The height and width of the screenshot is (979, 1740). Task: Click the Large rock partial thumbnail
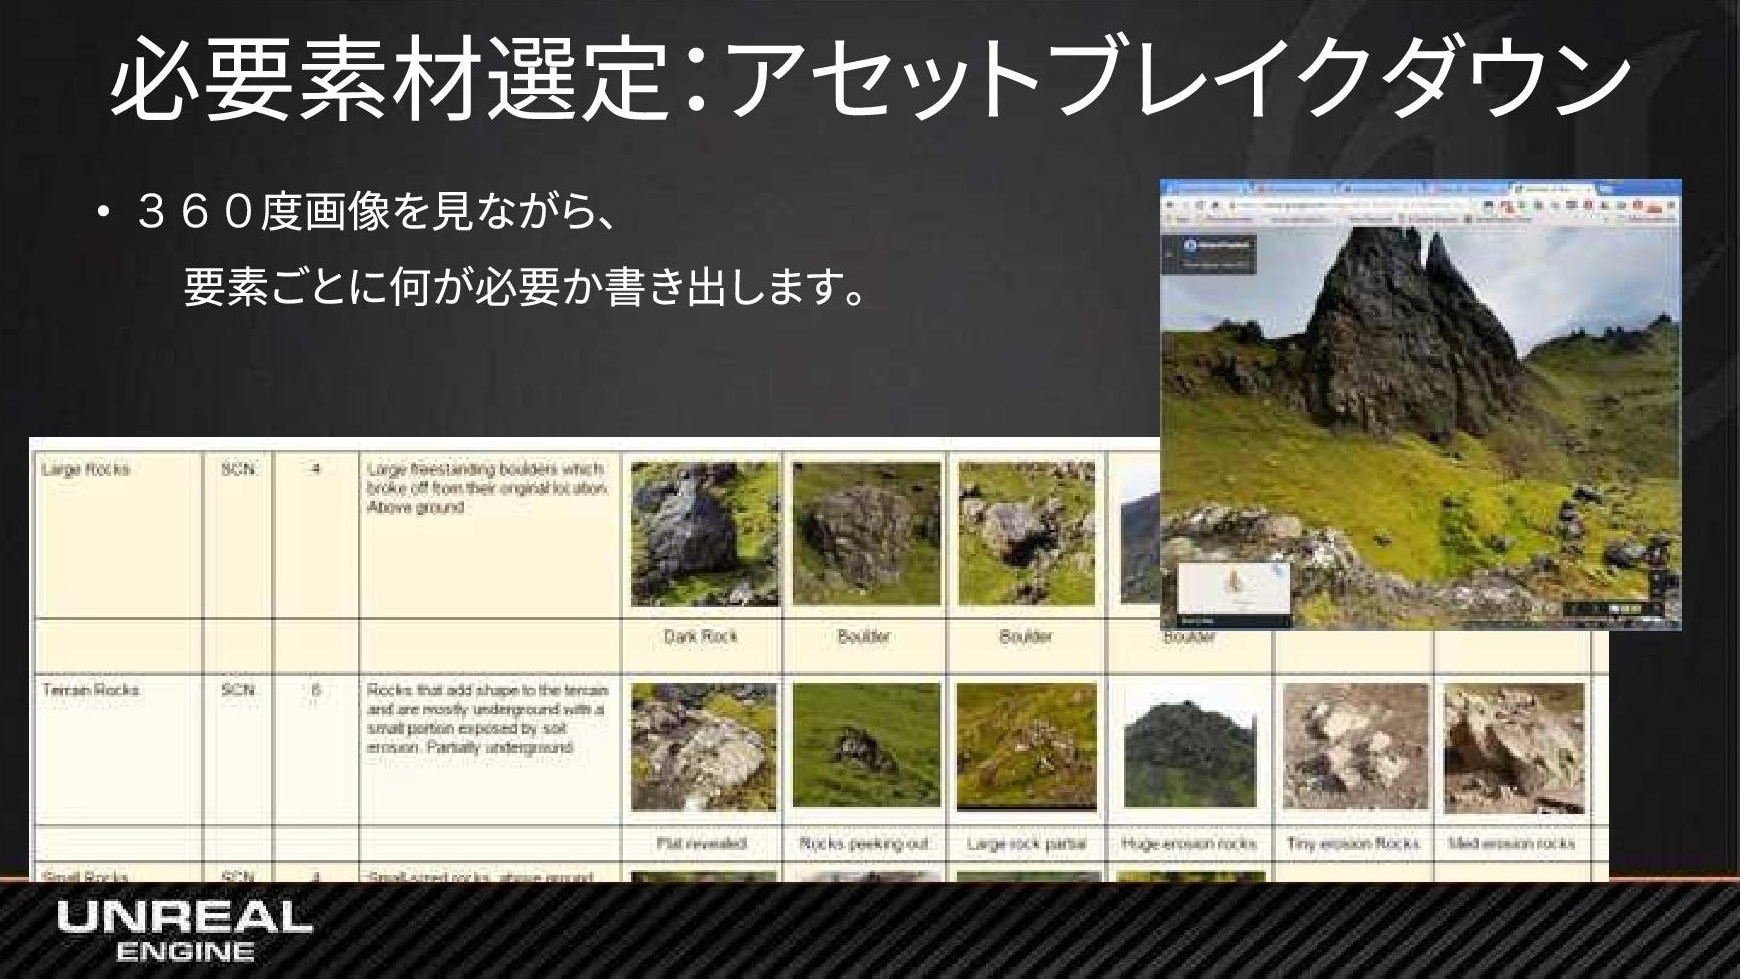pyautogui.click(x=1027, y=746)
